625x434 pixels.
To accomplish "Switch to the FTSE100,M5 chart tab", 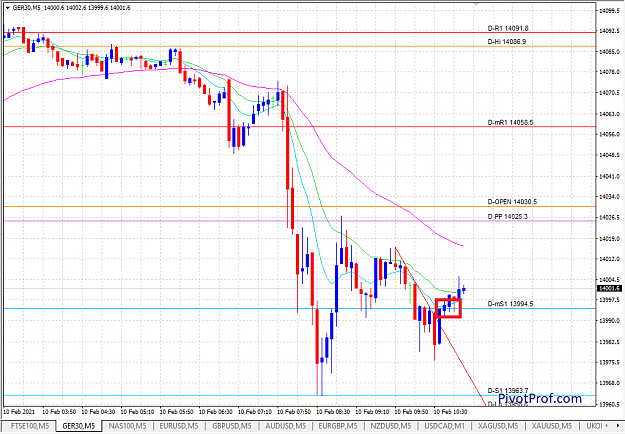I will (30, 426).
